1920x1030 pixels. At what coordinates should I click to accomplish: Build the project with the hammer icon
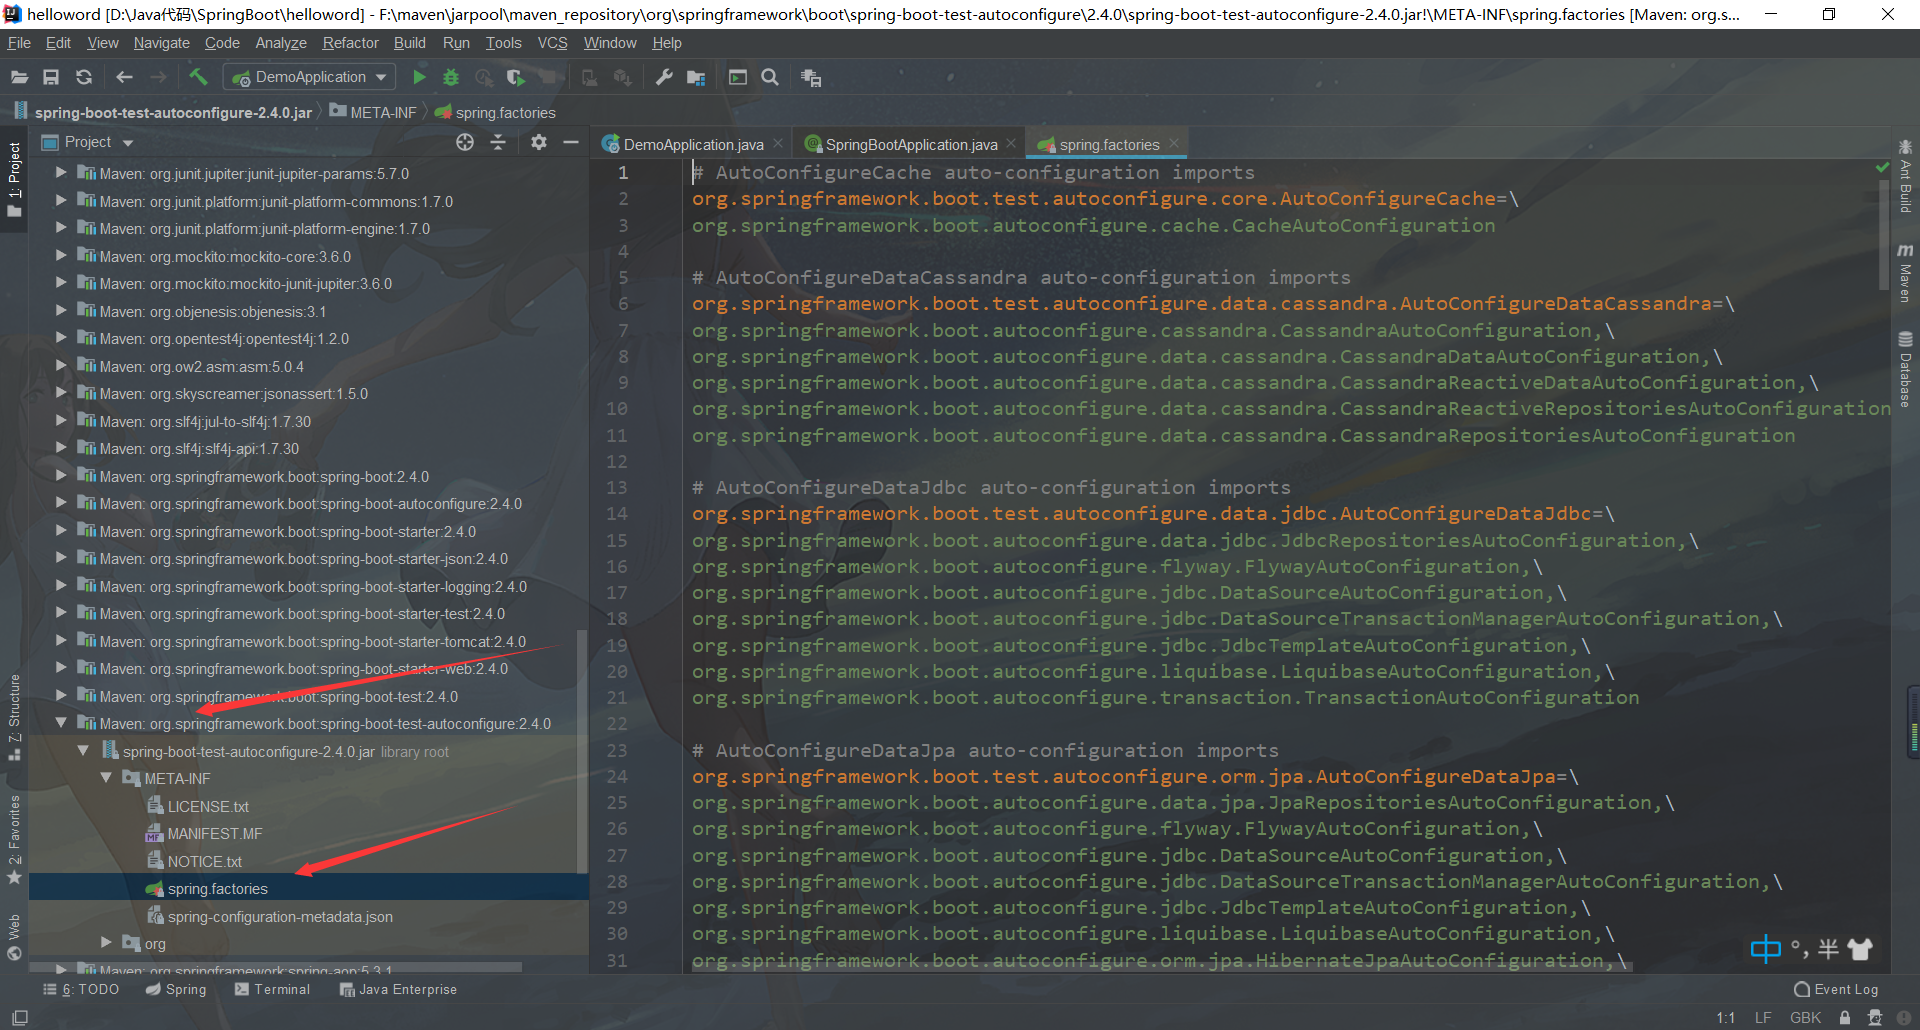click(198, 77)
